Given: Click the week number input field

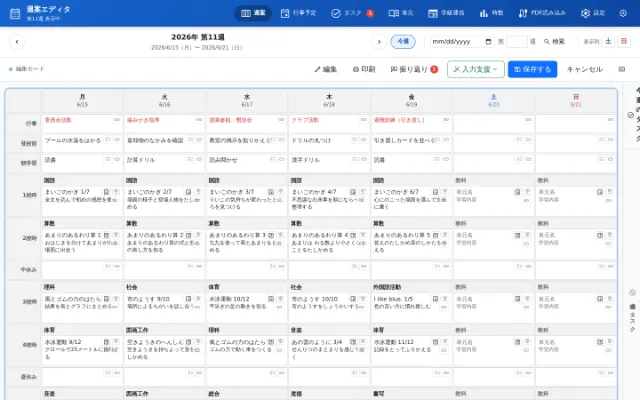Looking at the screenshot, I should tap(516, 42).
